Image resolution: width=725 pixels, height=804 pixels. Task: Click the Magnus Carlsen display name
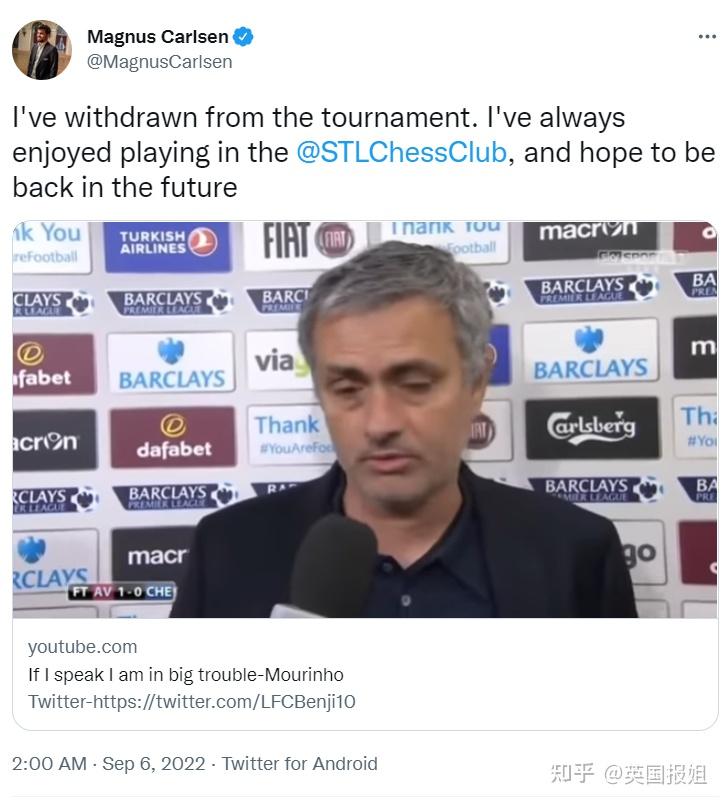coord(157,38)
